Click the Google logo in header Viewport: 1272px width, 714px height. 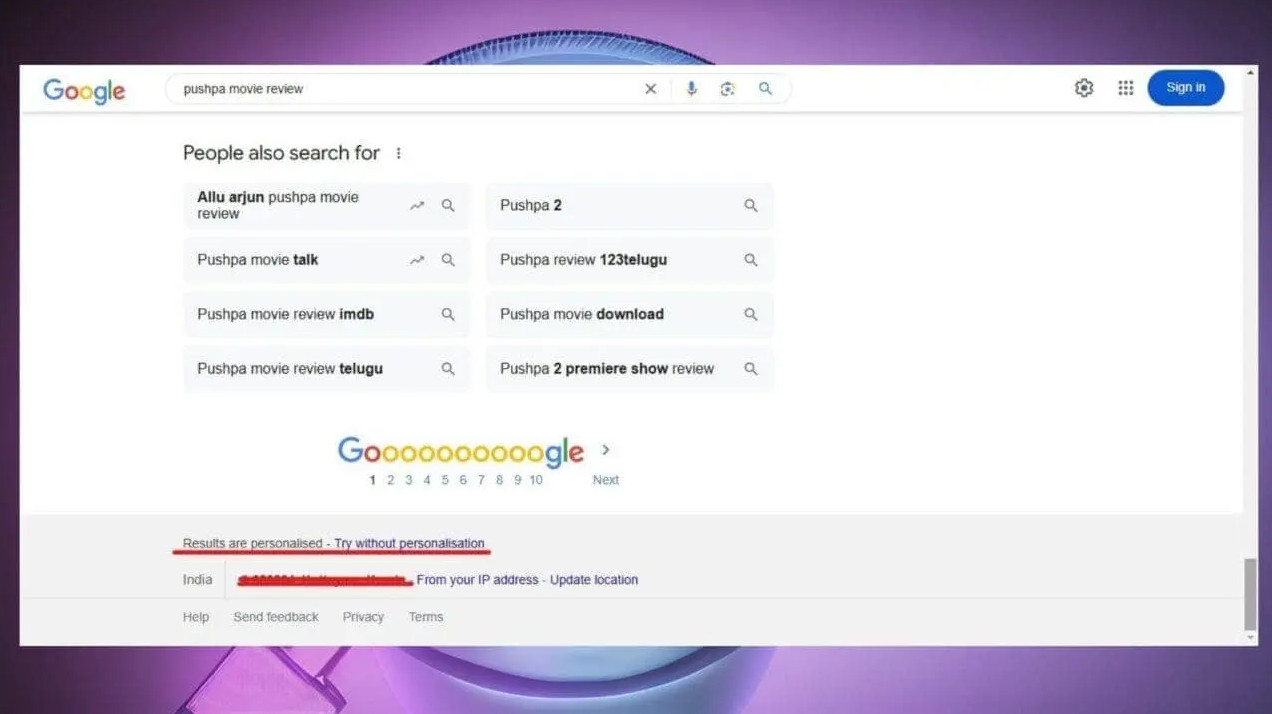[84, 90]
